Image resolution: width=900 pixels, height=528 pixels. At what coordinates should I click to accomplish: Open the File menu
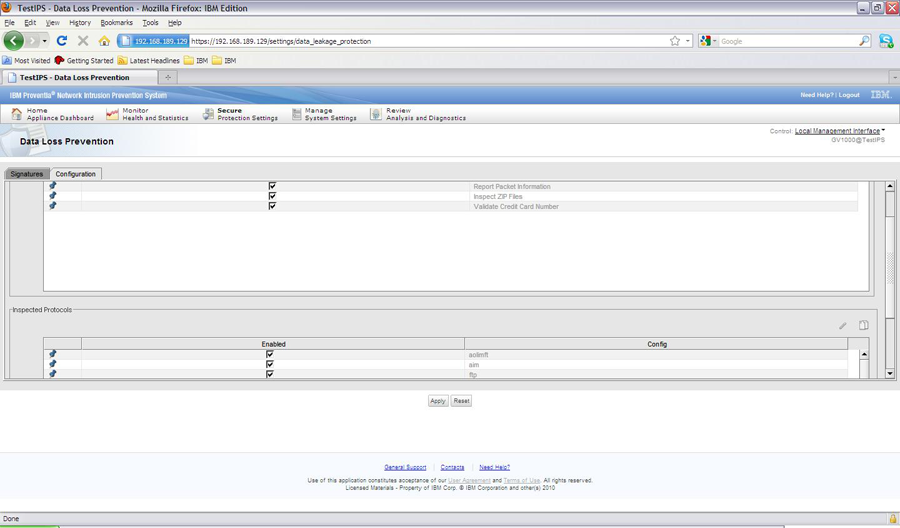click(9, 22)
